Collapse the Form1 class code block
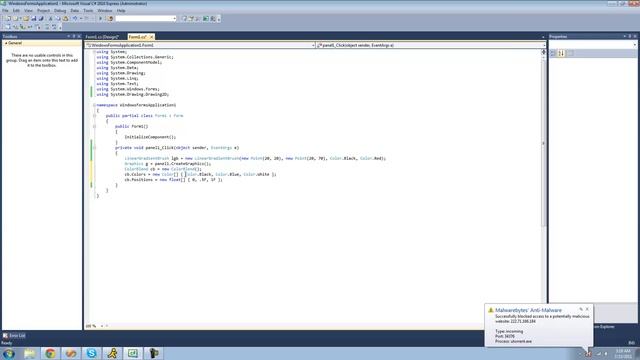 (94, 116)
